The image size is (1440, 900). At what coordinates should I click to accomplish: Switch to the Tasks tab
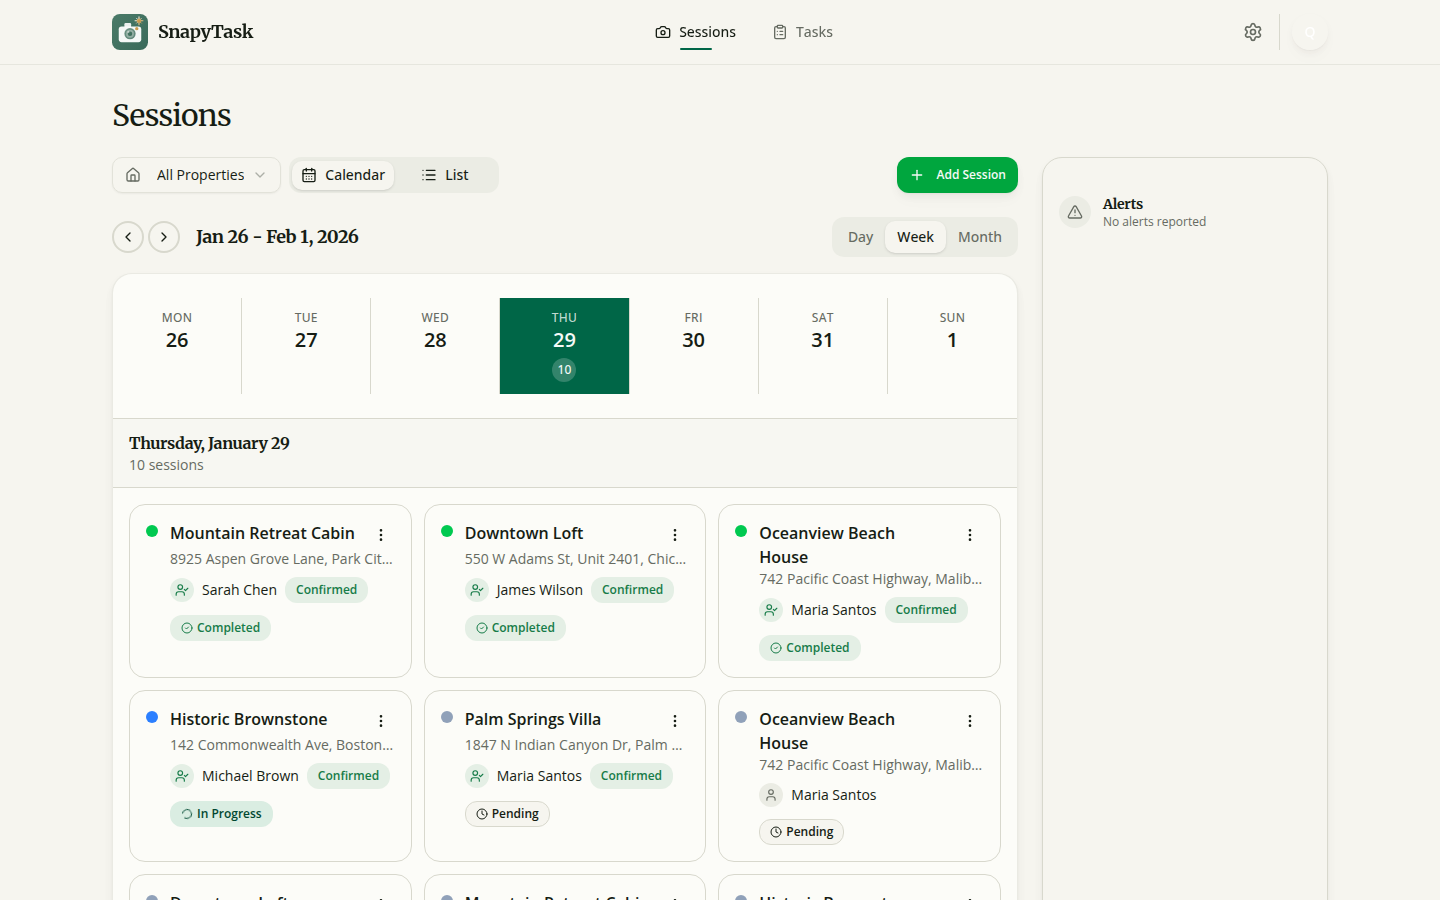(x=803, y=31)
